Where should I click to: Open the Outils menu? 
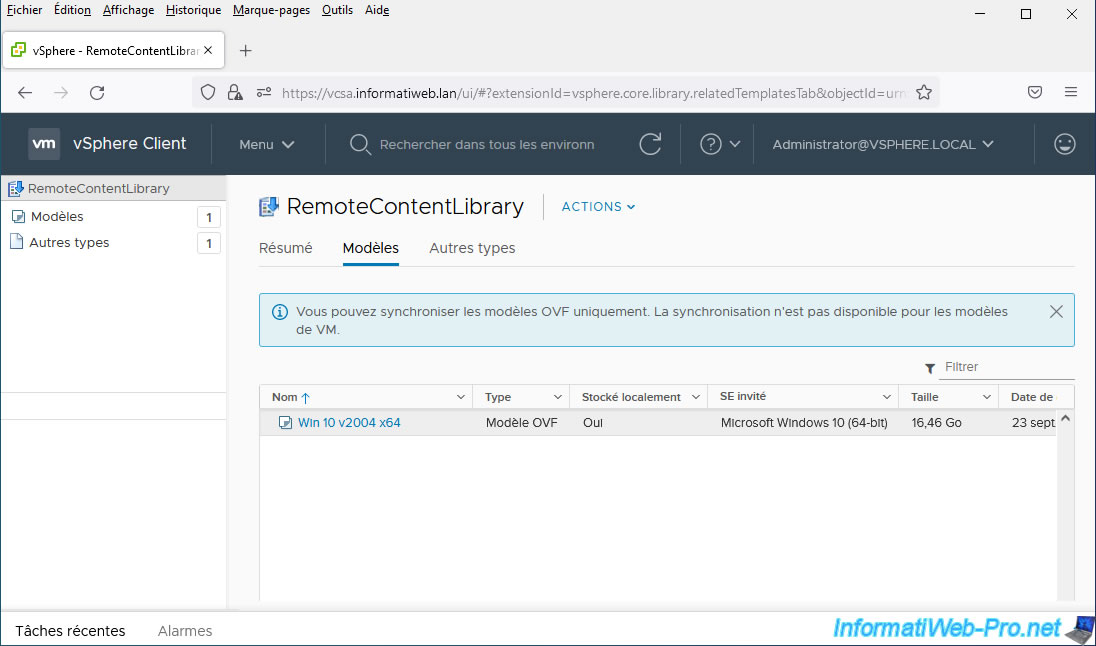click(x=337, y=10)
